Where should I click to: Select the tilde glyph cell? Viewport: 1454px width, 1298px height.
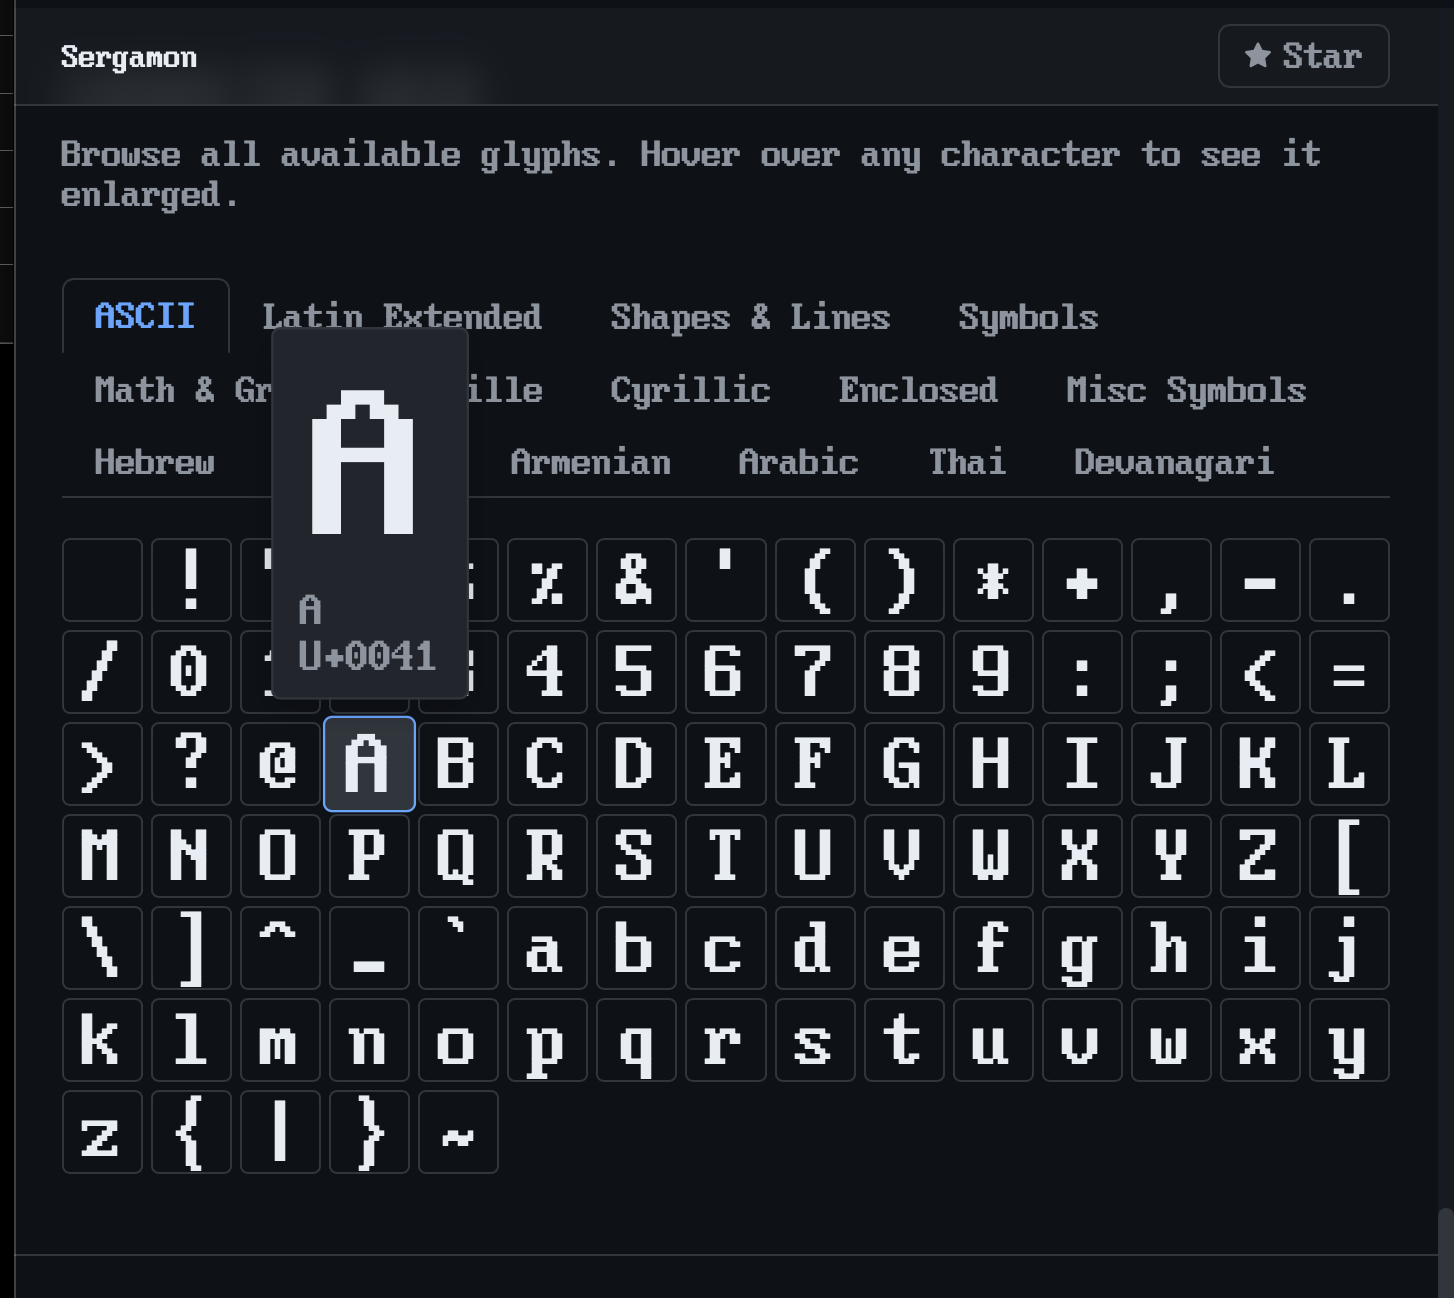click(458, 1132)
